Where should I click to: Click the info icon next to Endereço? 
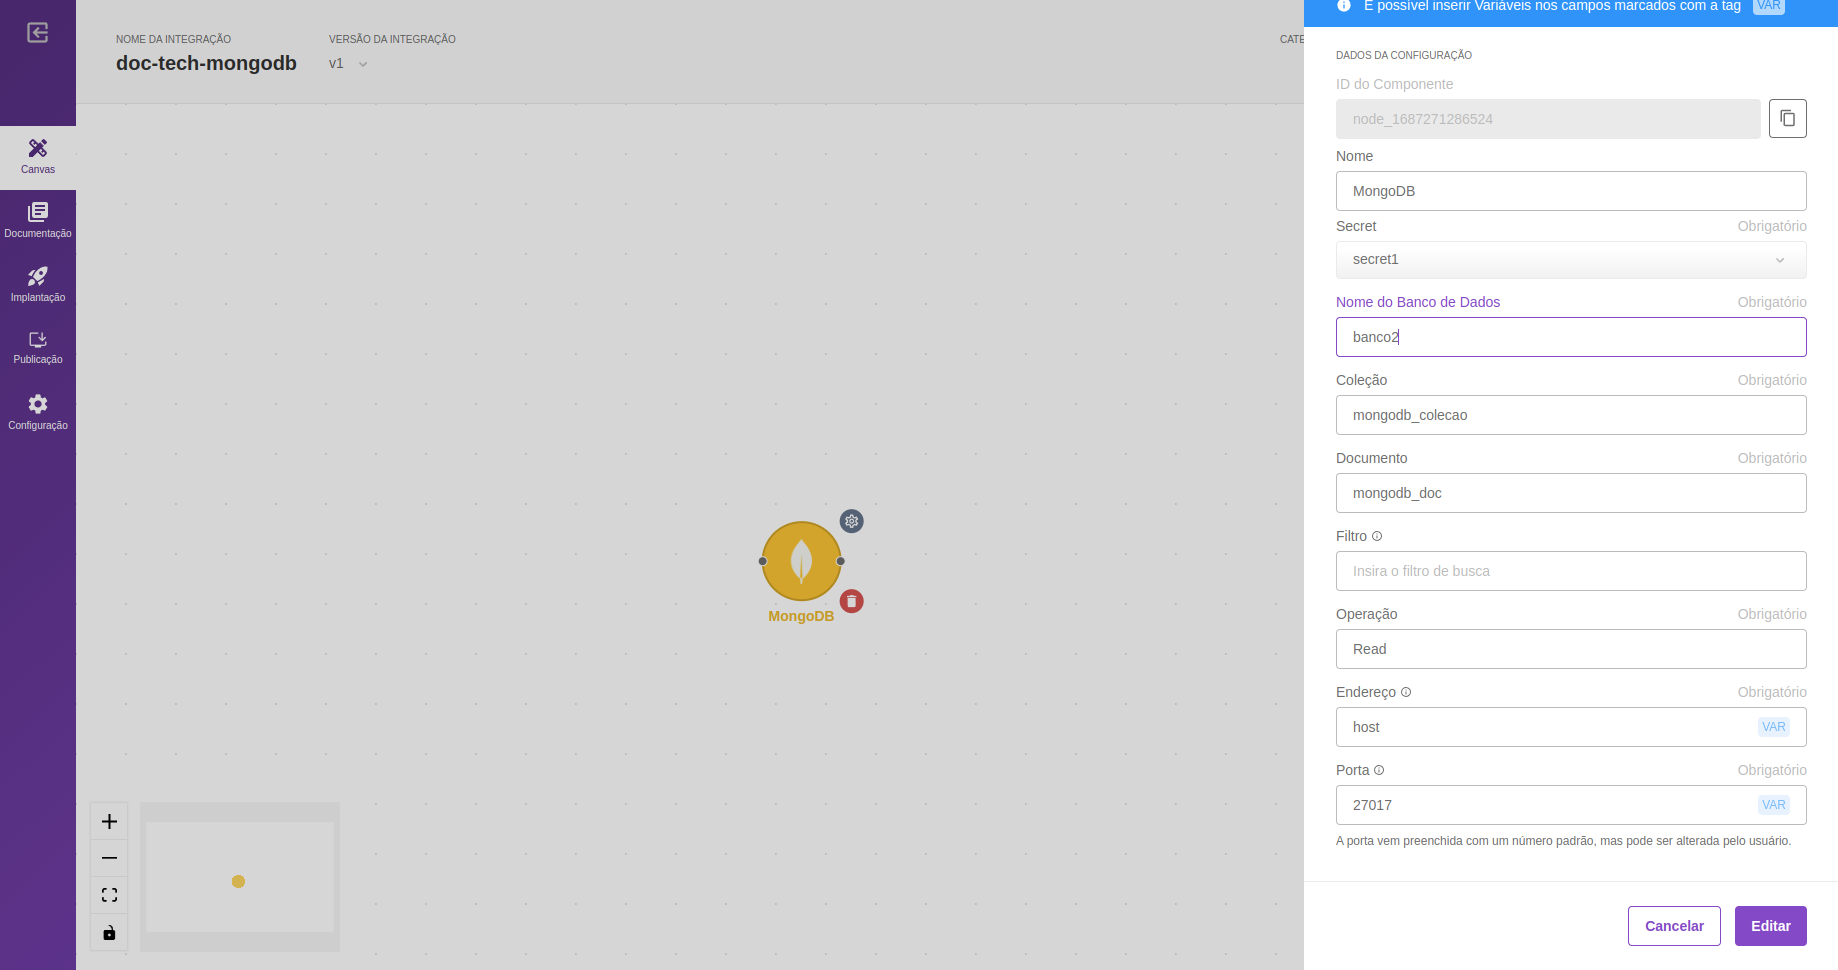tap(1406, 692)
